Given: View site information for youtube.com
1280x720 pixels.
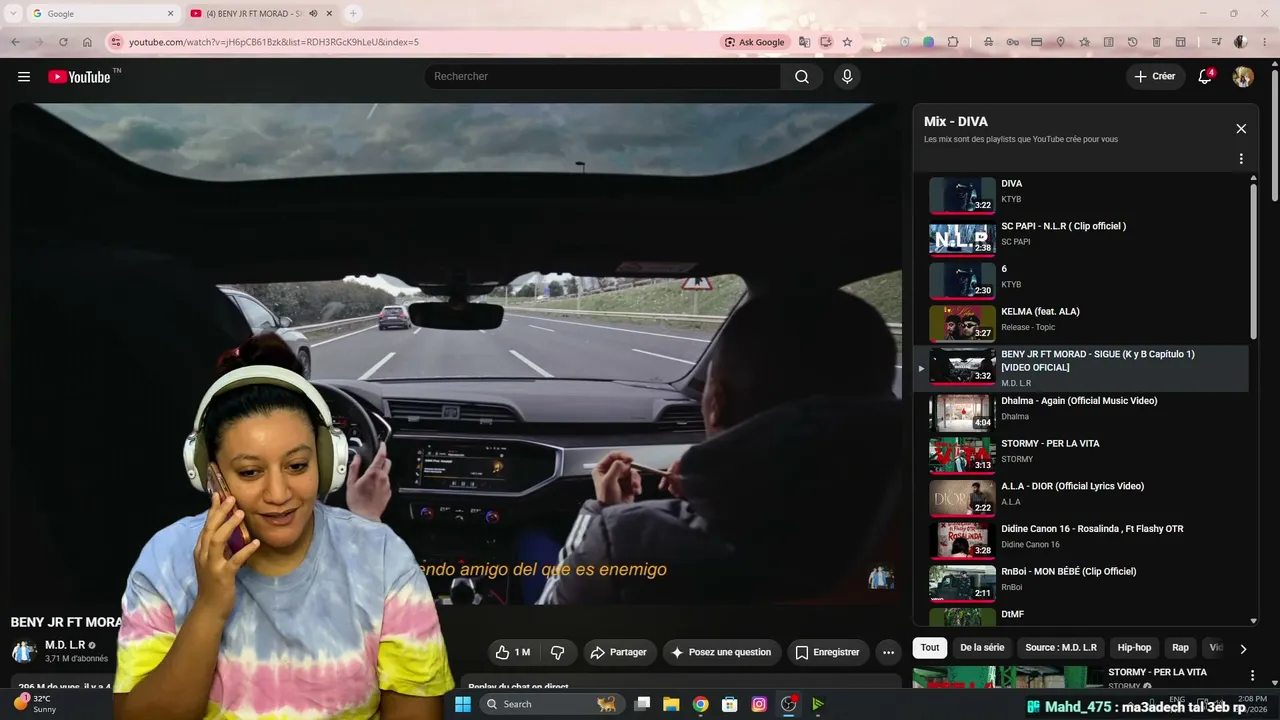Looking at the screenshot, I should (x=116, y=42).
